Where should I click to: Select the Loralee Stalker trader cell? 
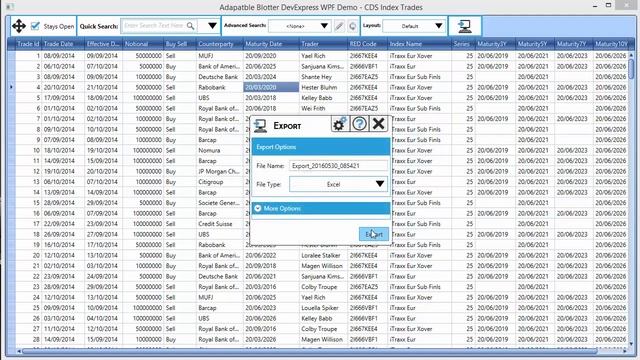[x=323, y=256]
